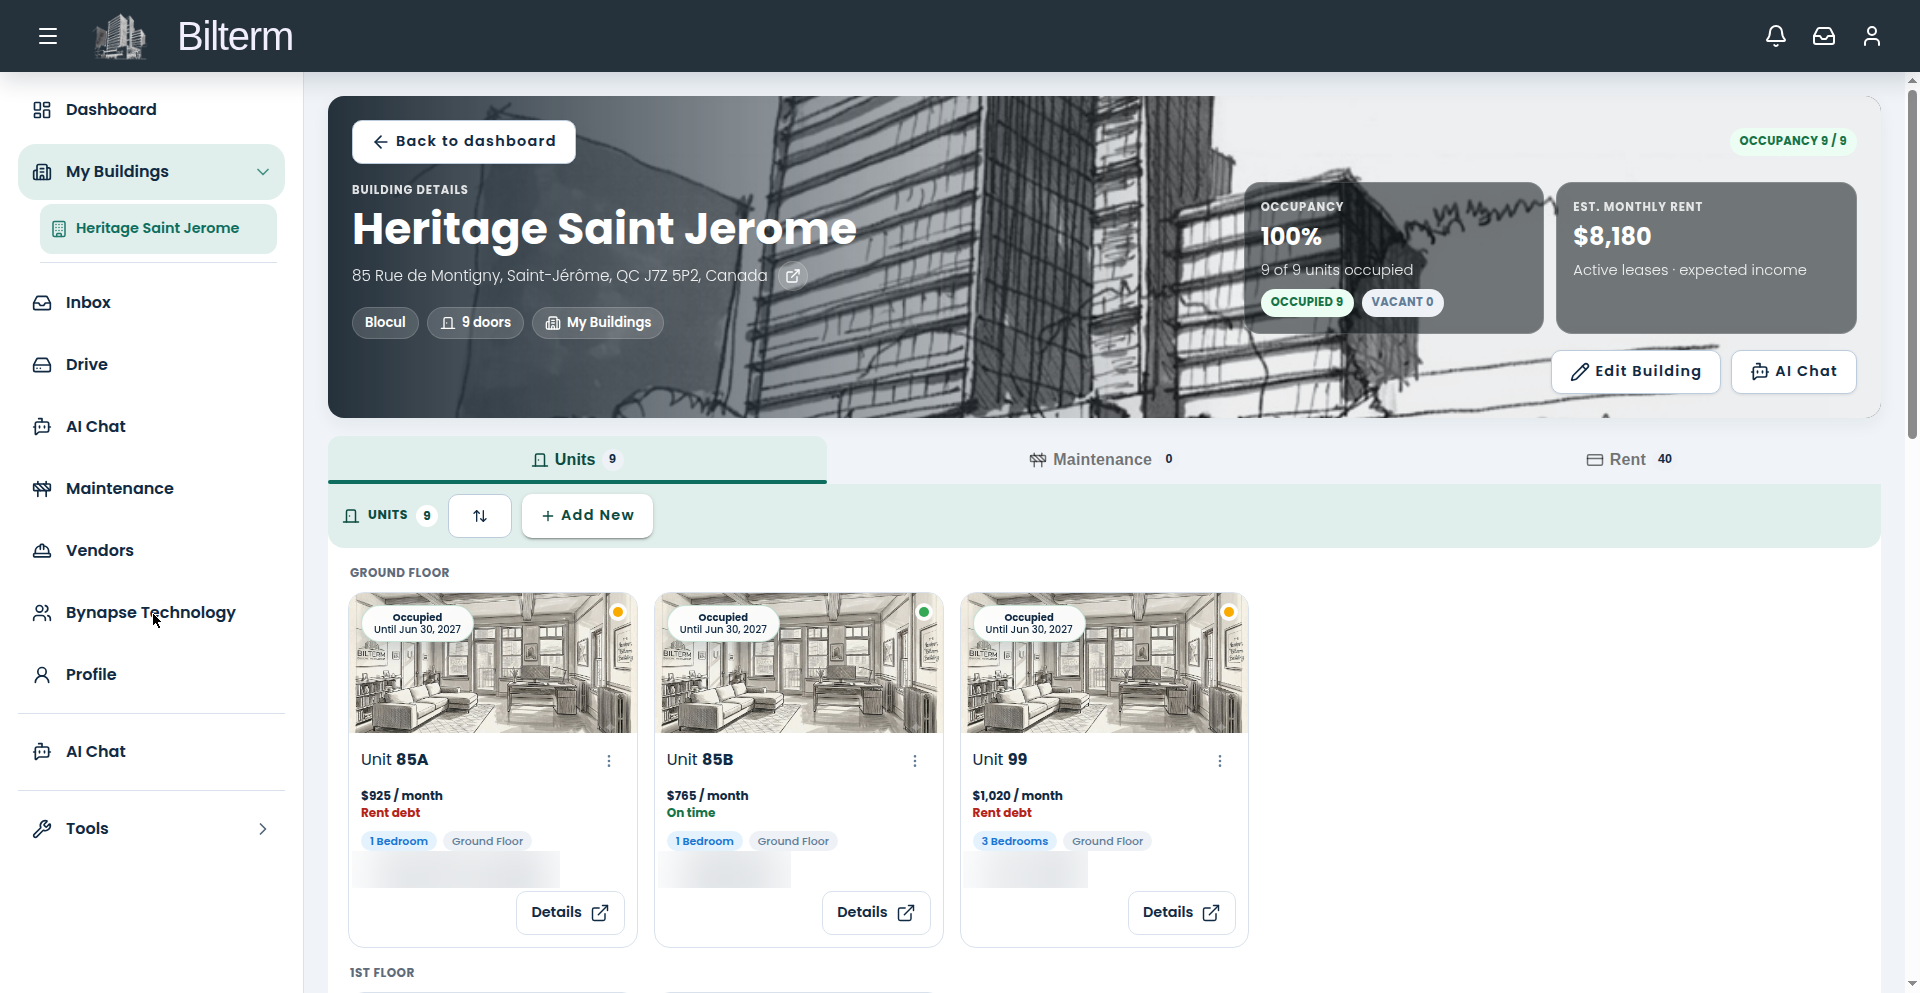The height and width of the screenshot is (993, 1920).
Task: Open Details for Unit 85A
Action: coord(570,913)
